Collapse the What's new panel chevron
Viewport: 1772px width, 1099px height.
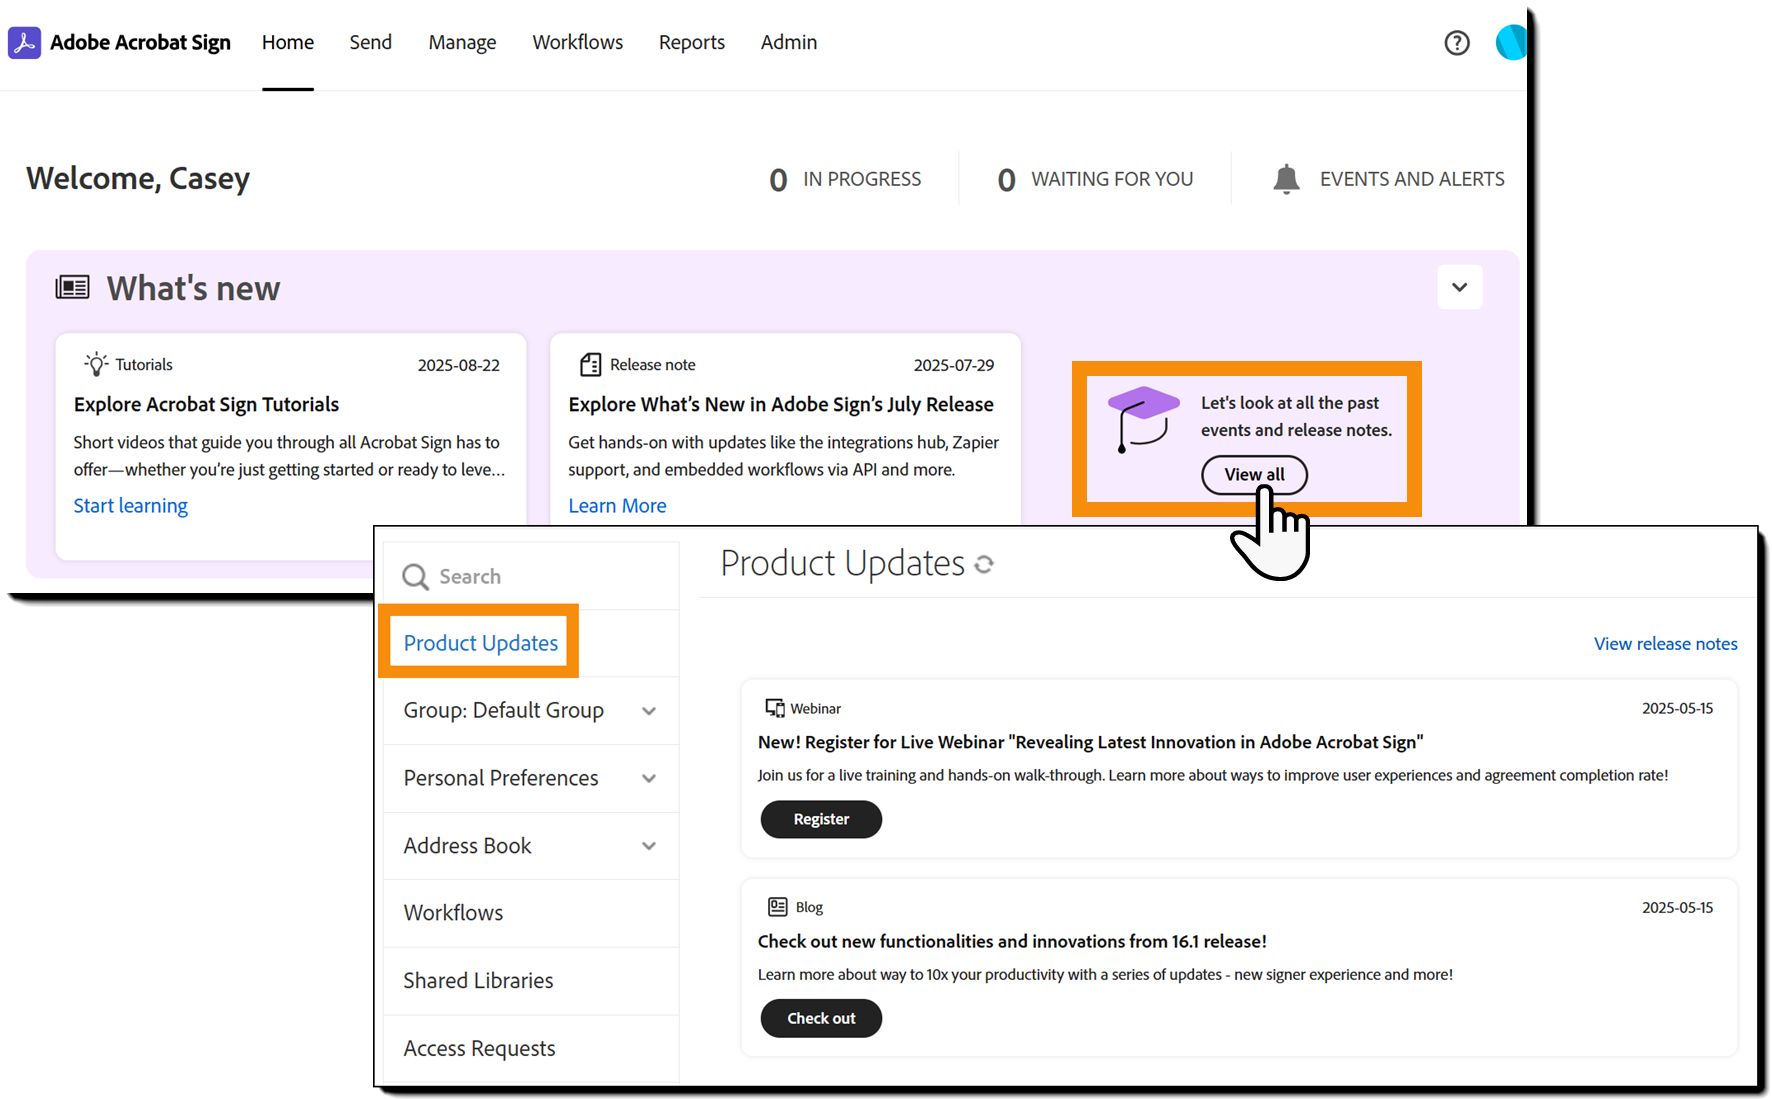(1459, 288)
